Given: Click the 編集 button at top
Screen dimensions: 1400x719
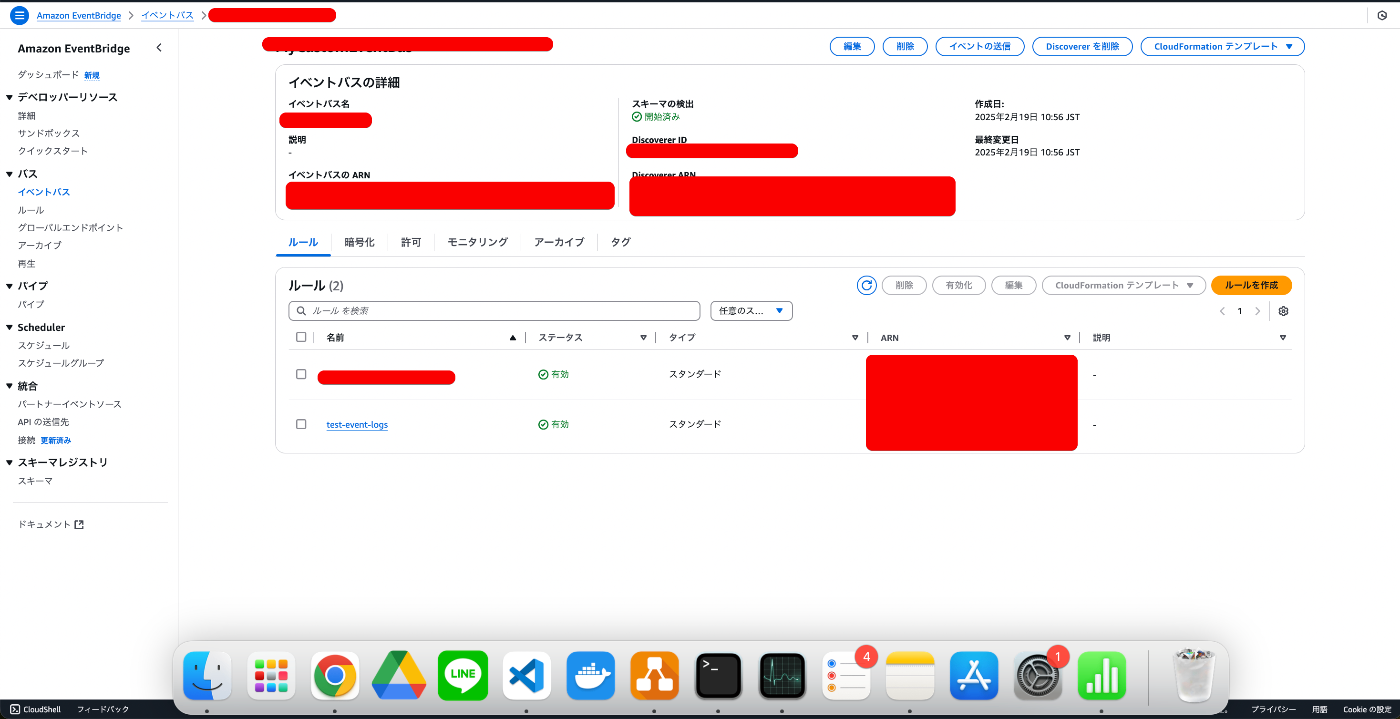Looking at the screenshot, I should [x=852, y=46].
